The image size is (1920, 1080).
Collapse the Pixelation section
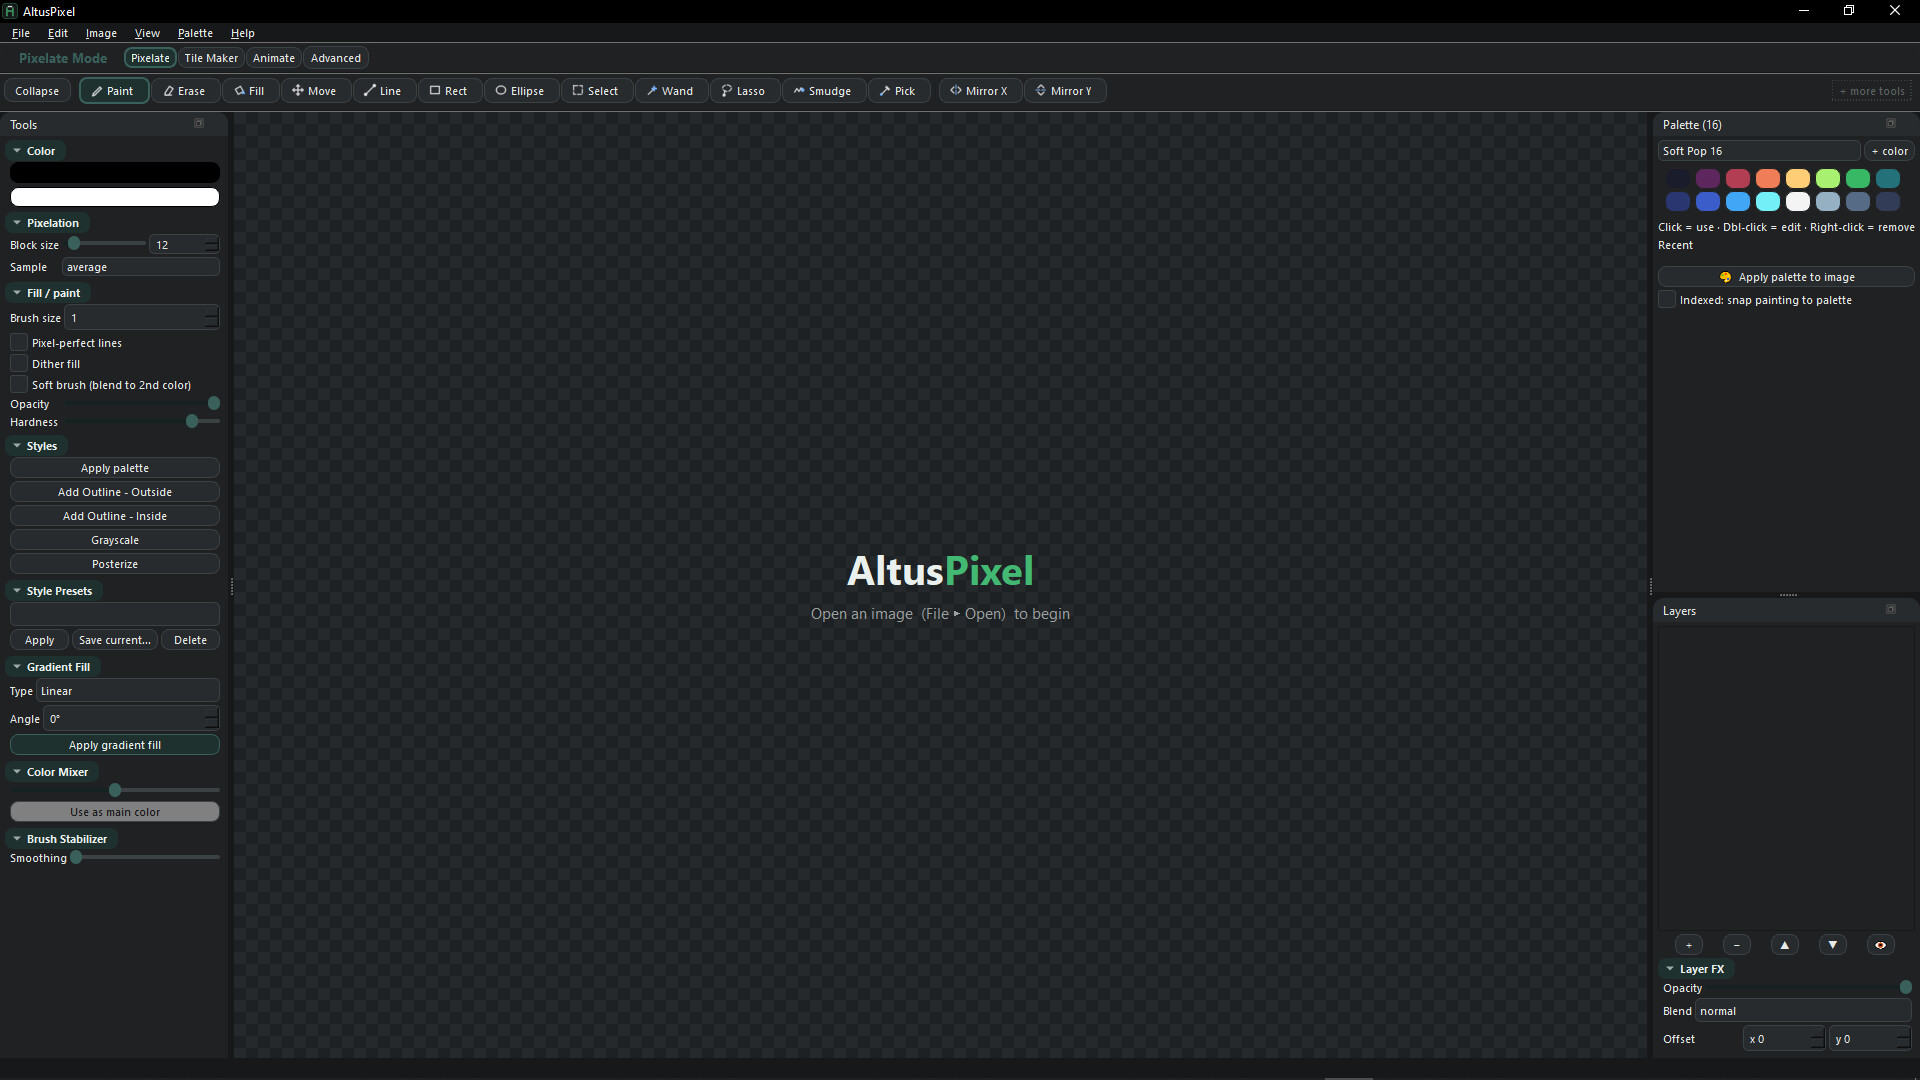48,223
